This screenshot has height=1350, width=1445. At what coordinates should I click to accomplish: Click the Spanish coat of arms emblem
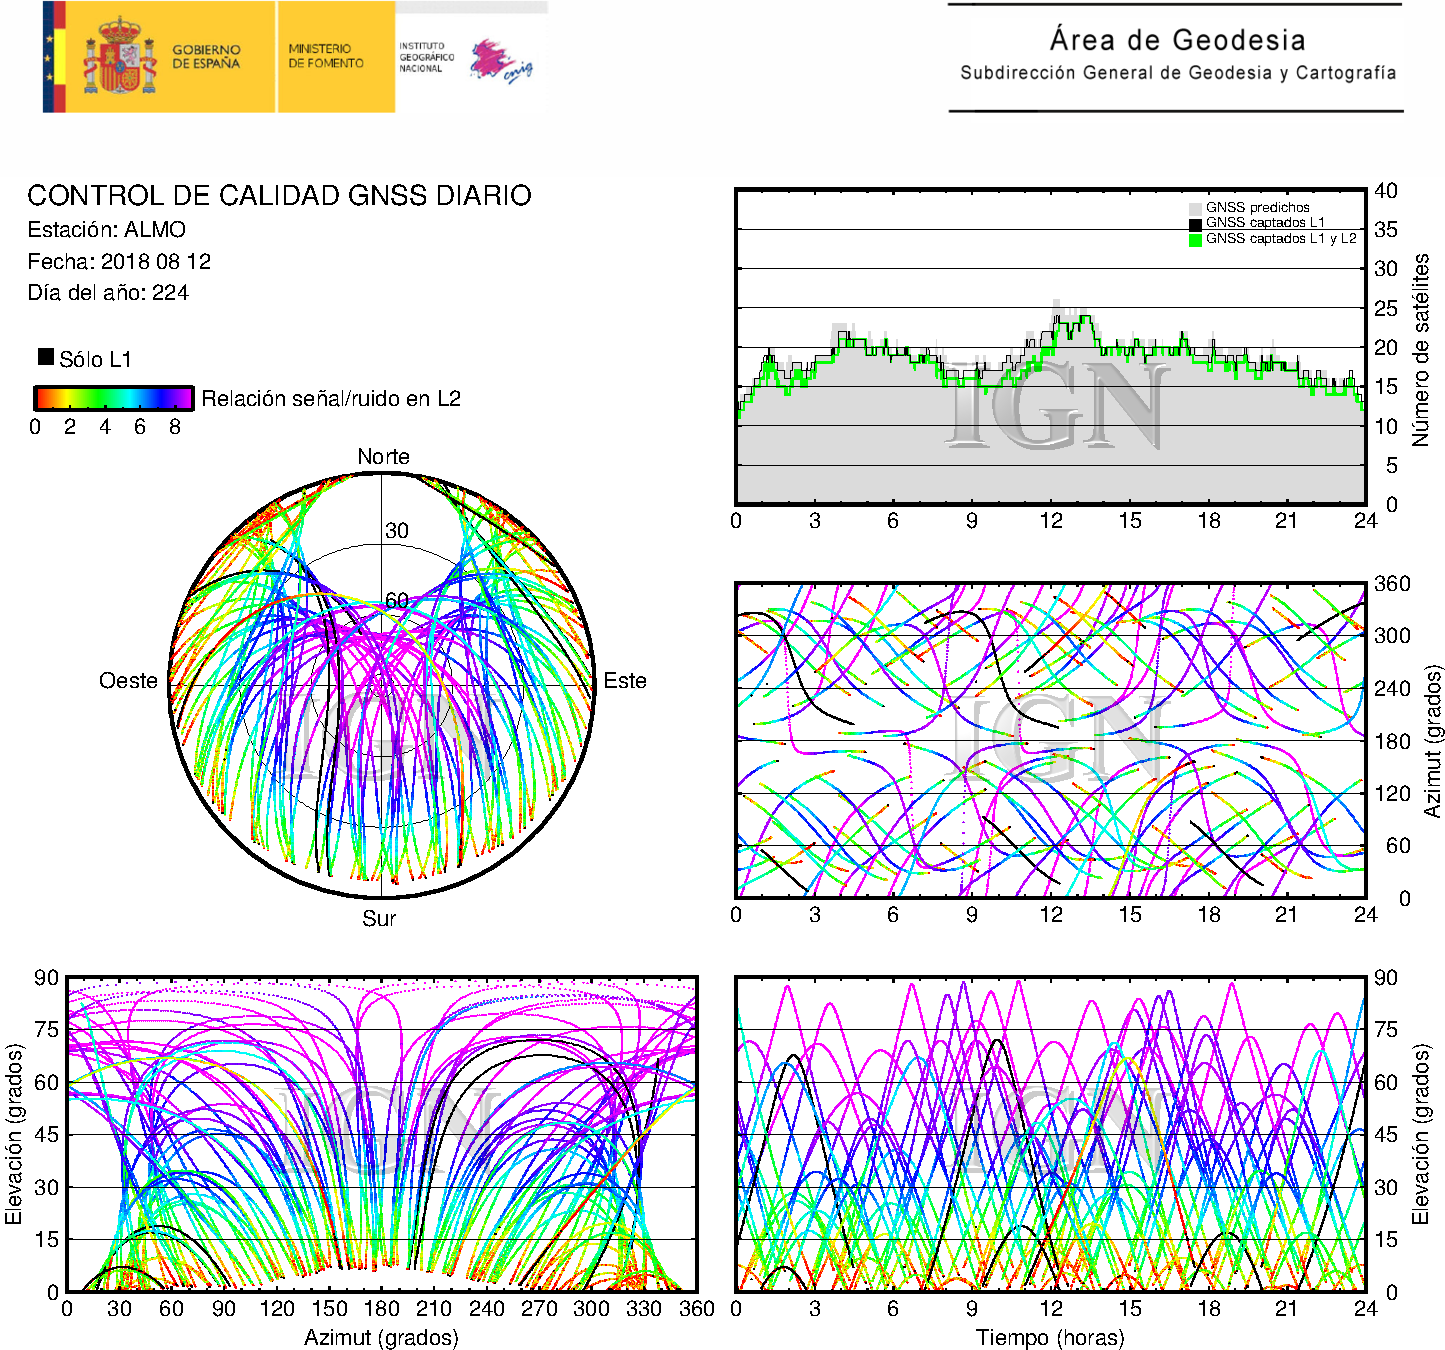(x=120, y=57)
